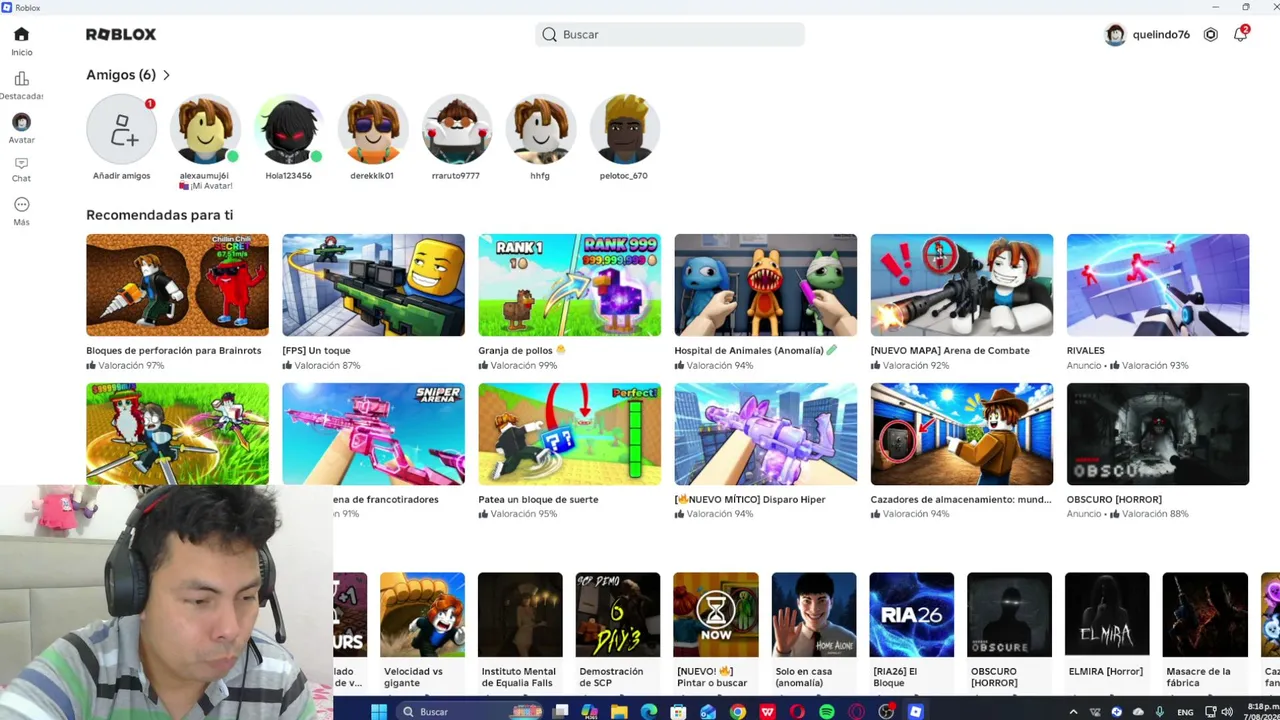This screenshot has width=1280, height=720.
Task: Open friend derekklk01's avatar
Action: [372, 129]
